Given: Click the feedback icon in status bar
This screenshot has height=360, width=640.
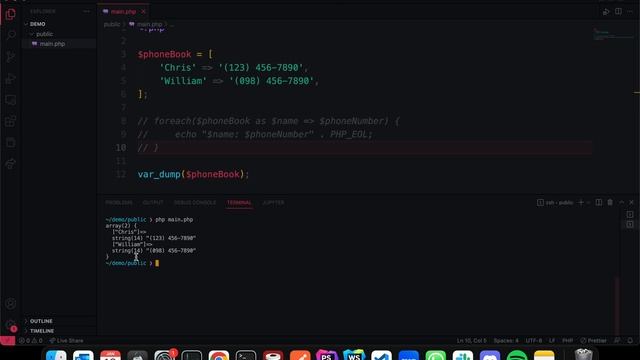Looking at the screenshot, I should pos(617,340).
